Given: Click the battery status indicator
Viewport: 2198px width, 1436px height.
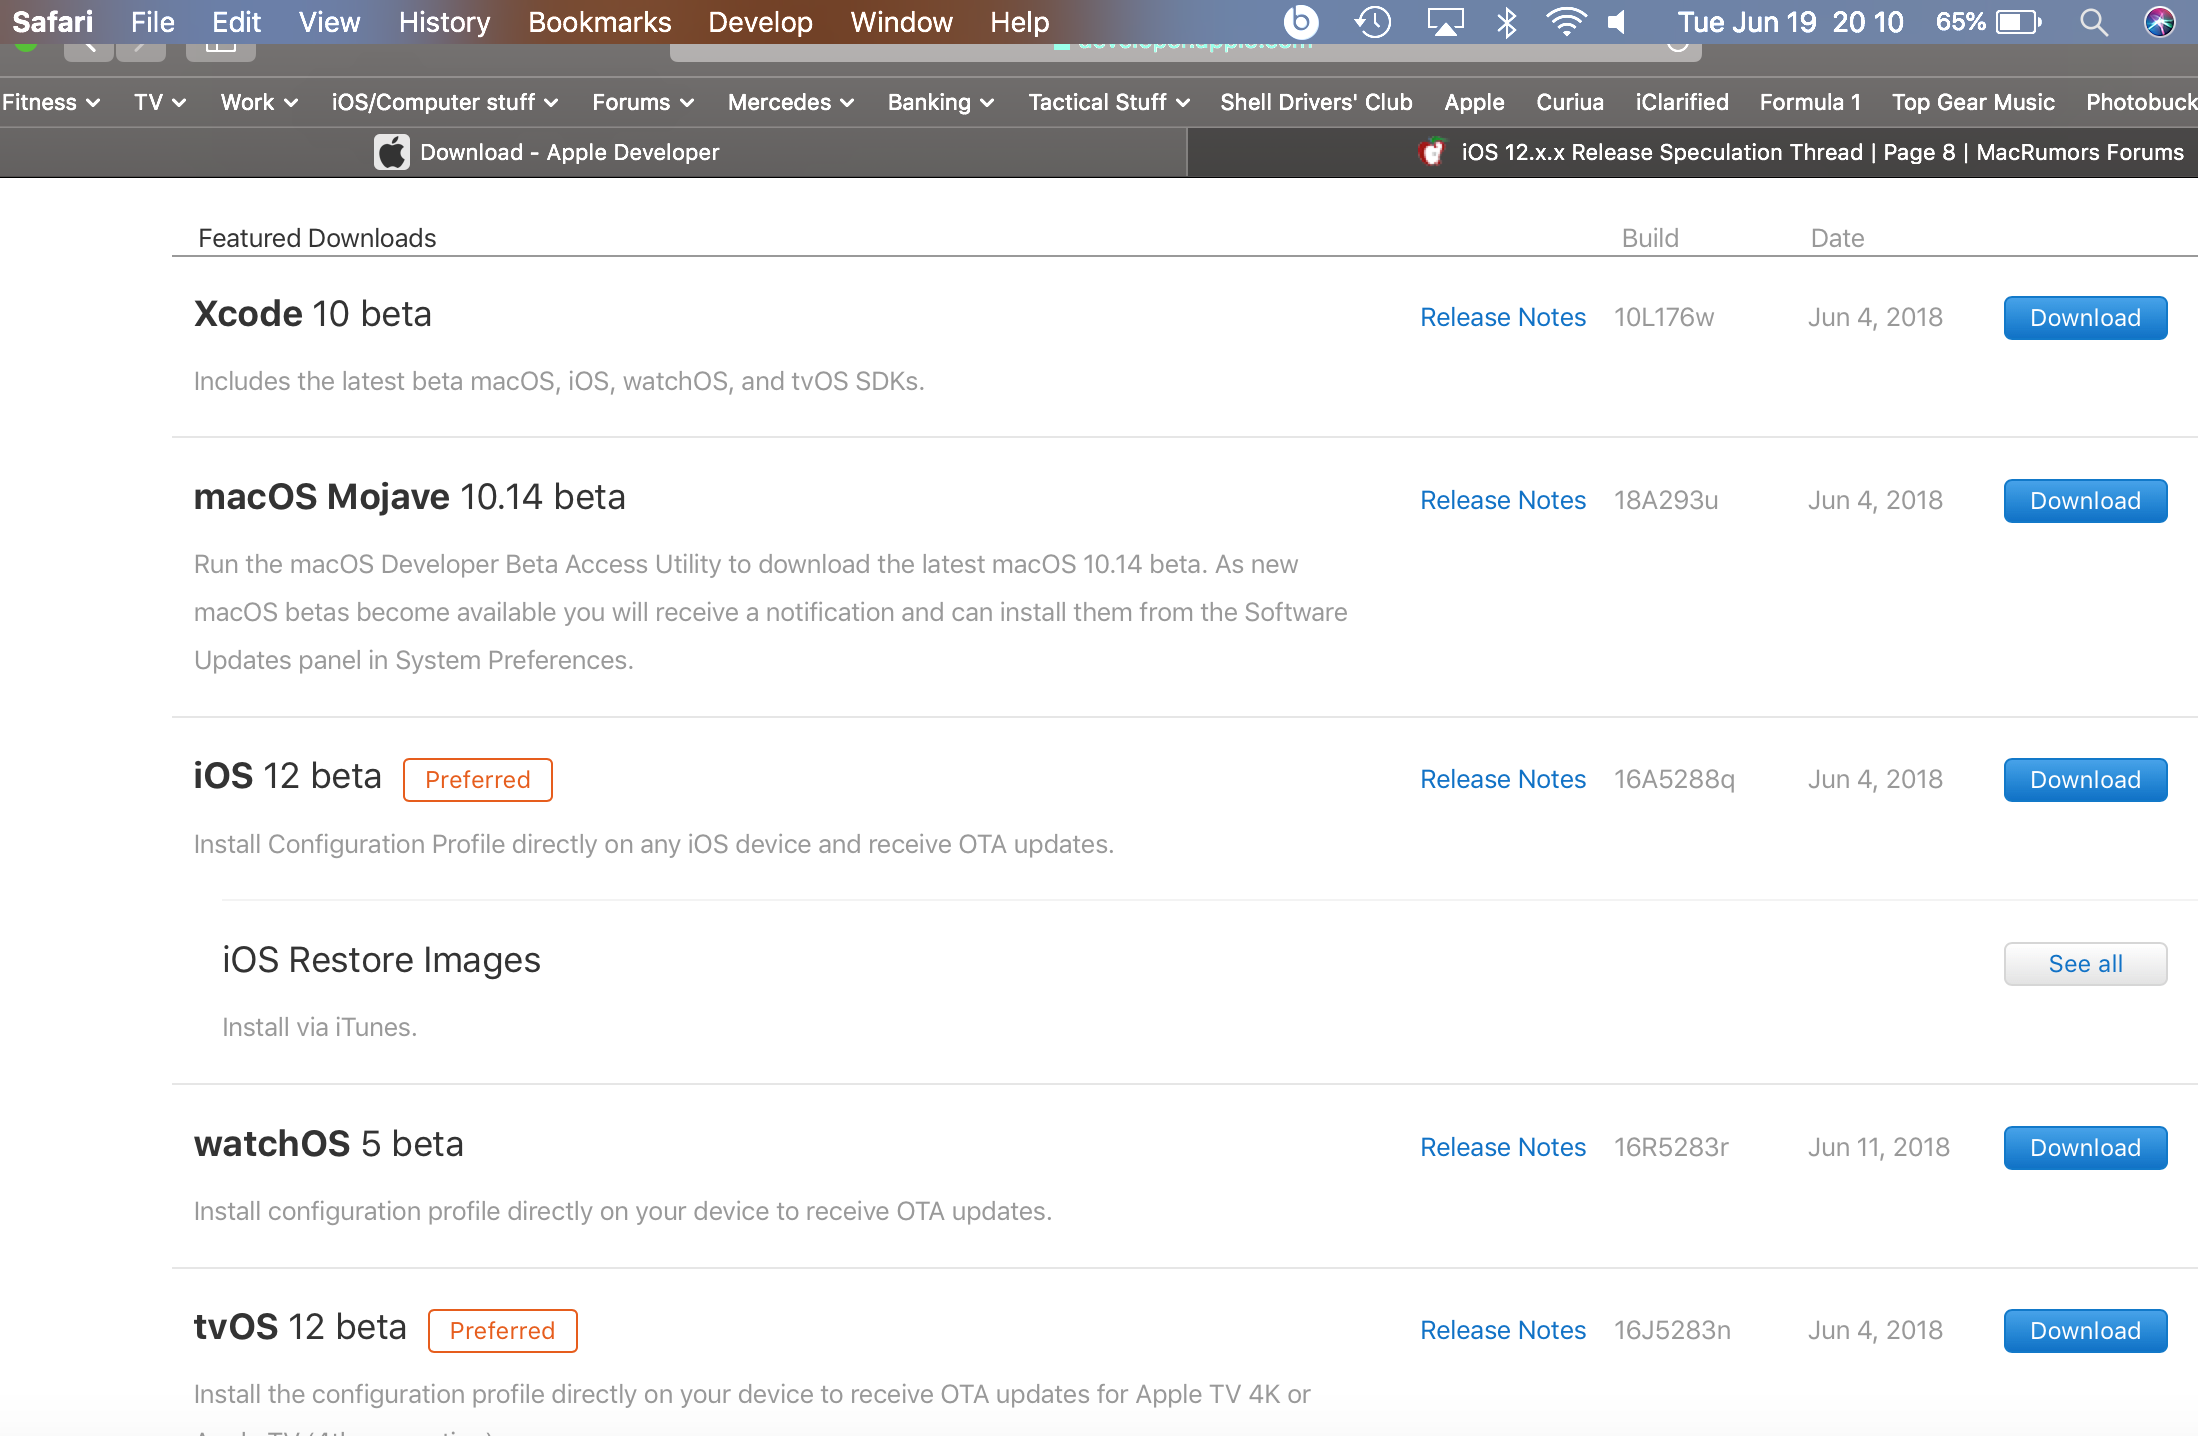Looking at the screenshot, I should 1988,22.
